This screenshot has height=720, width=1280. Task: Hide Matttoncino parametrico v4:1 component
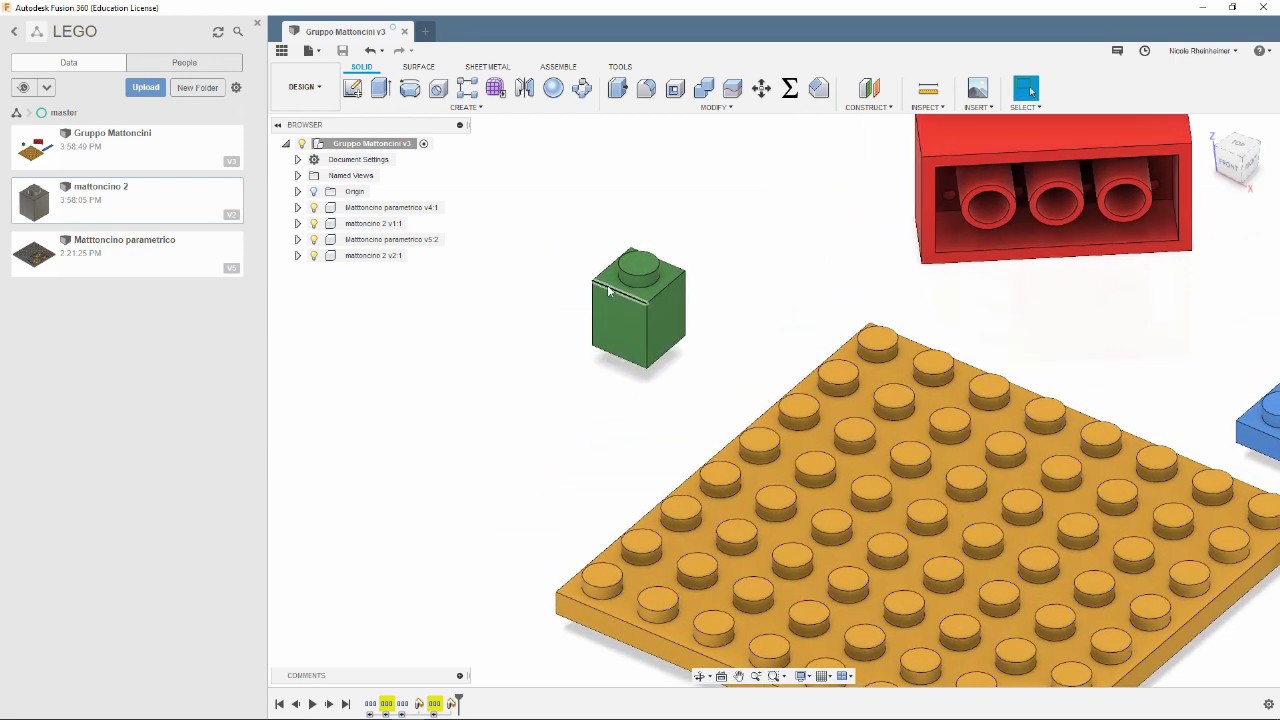[314, 207]
